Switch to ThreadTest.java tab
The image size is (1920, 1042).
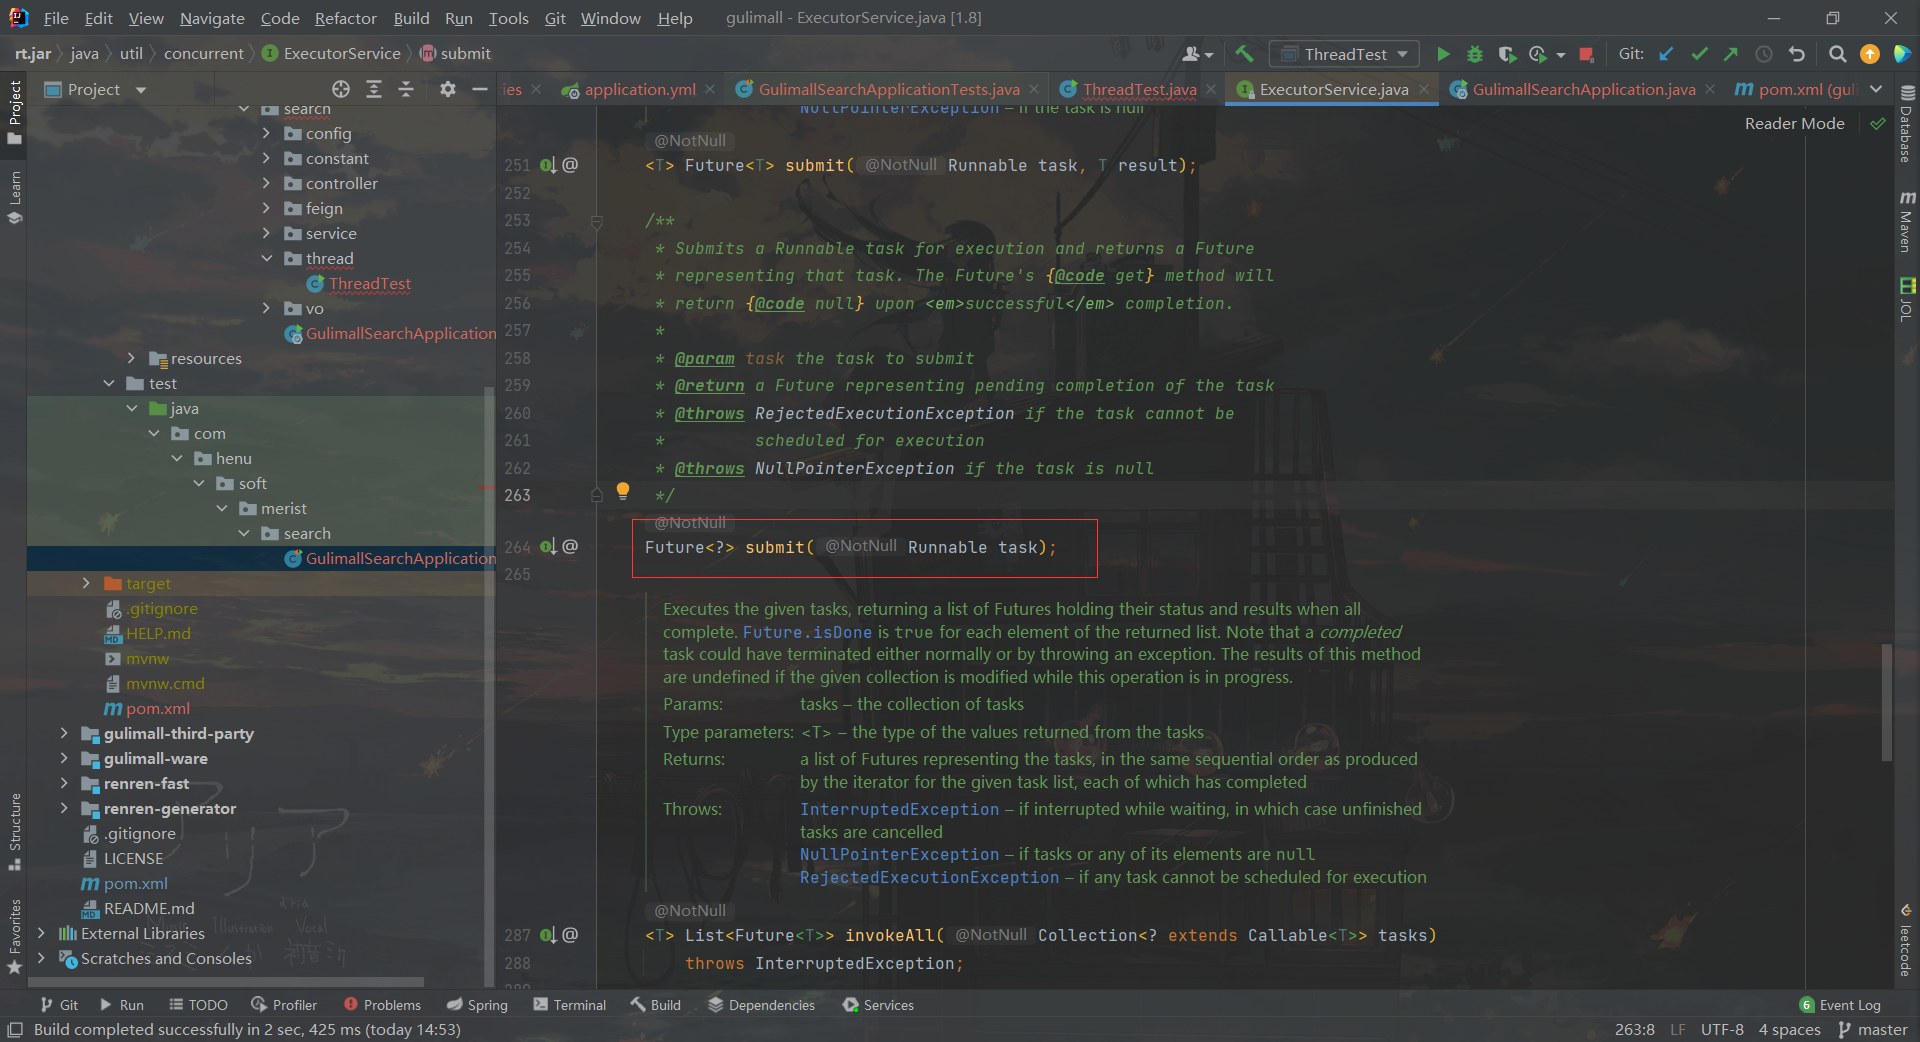1139,89
